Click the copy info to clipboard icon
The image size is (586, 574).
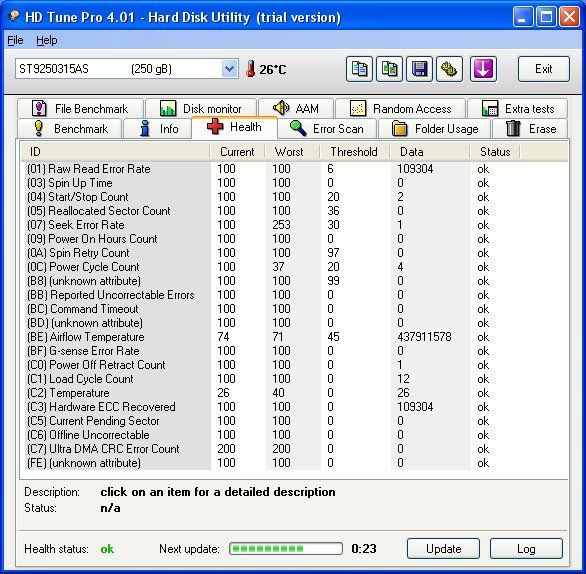click(x=359, y=69)
